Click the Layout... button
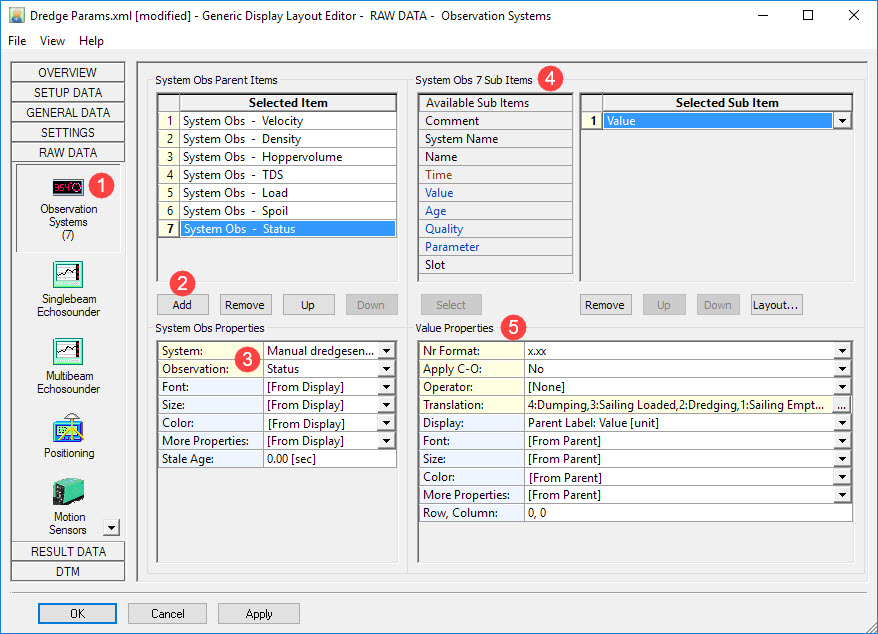The width and height of the screenshot is (878, 634). point(776,305)
